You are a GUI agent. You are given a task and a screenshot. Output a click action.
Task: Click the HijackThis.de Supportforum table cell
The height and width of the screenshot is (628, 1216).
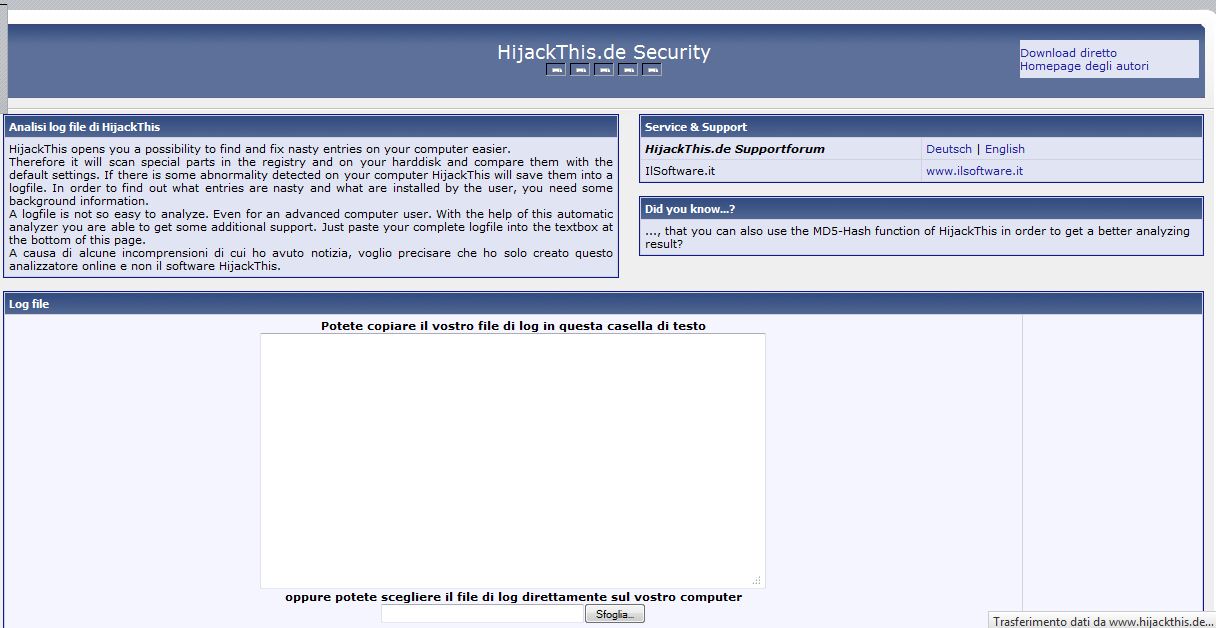(781, 149)
